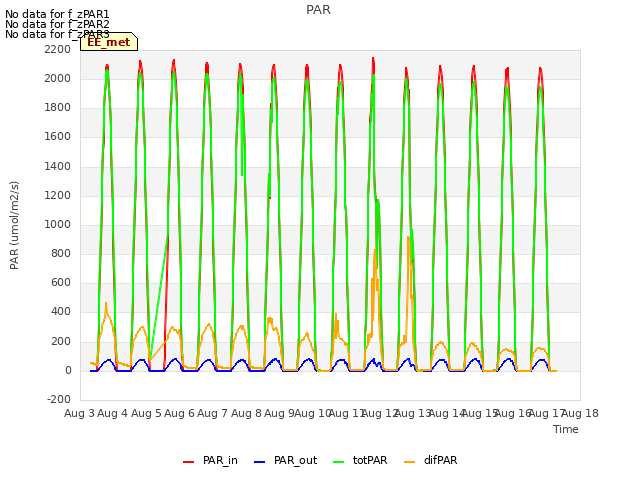Click the EE_met annotation box
The width and height of the screenshot is (640, 480).
pos(109,42)
